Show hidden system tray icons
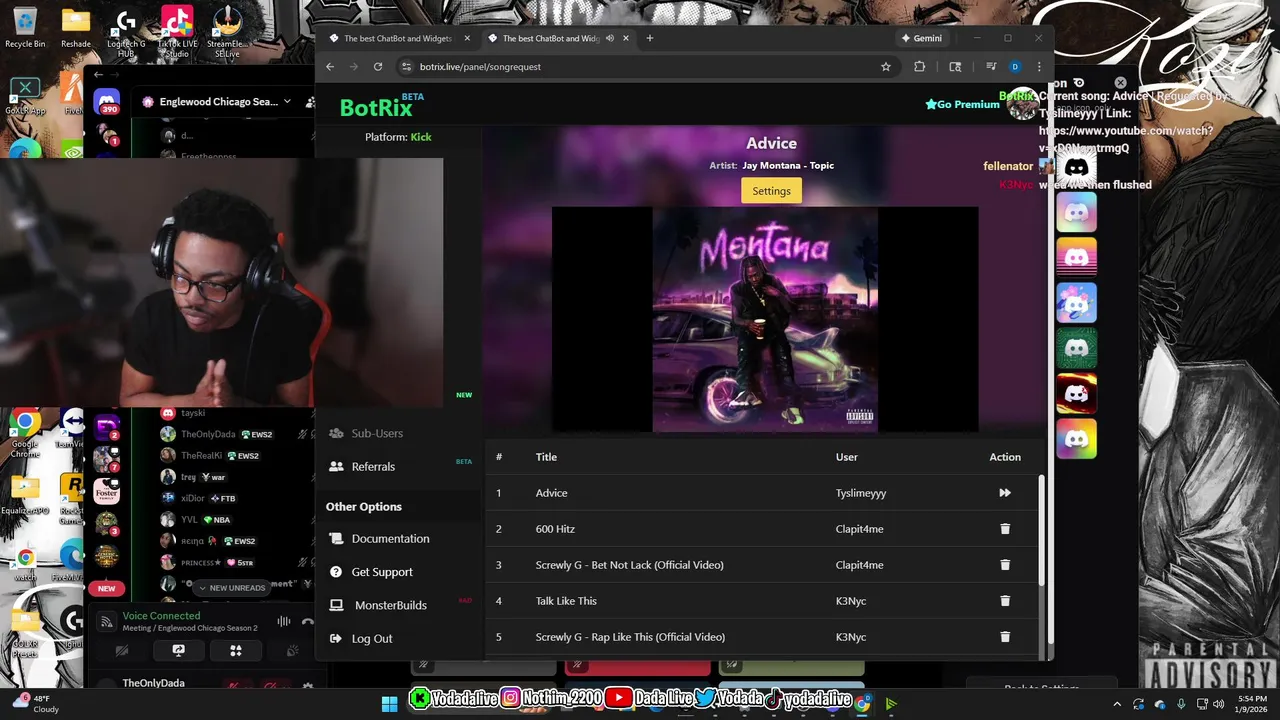This screenshot has height=720, width=1280. (x=1117, y=704)
